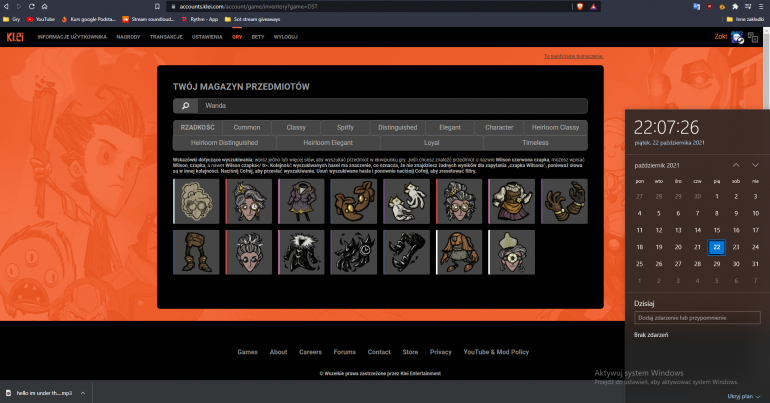Select the cream curly hair silhouette item
The image size is (770, 403).
pyautogui.click(x=196, y=201)
